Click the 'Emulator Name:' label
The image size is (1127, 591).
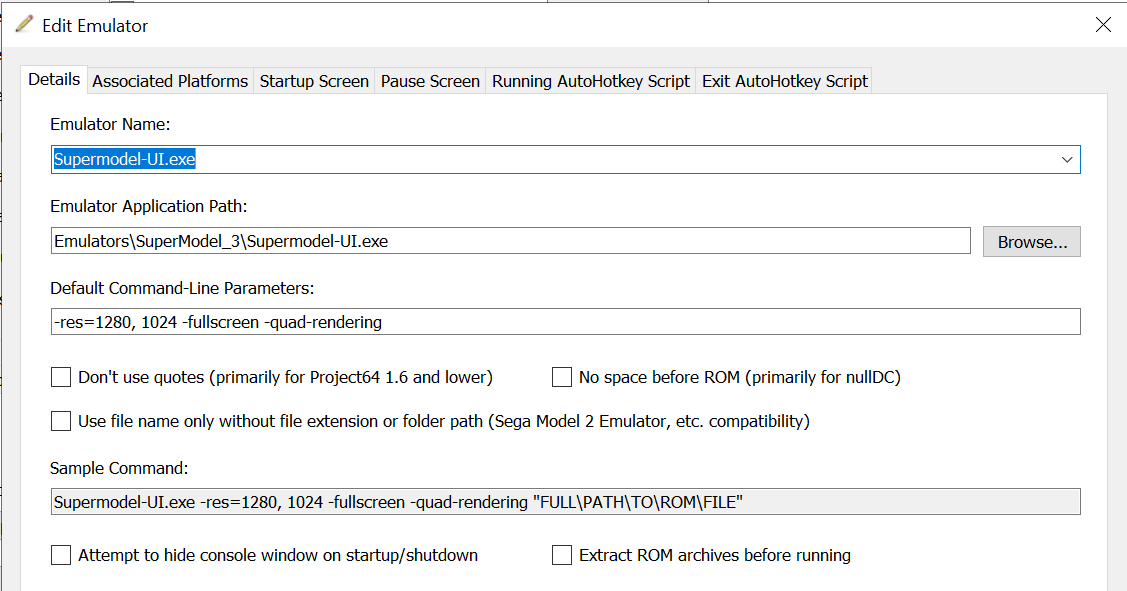point(110,124)
